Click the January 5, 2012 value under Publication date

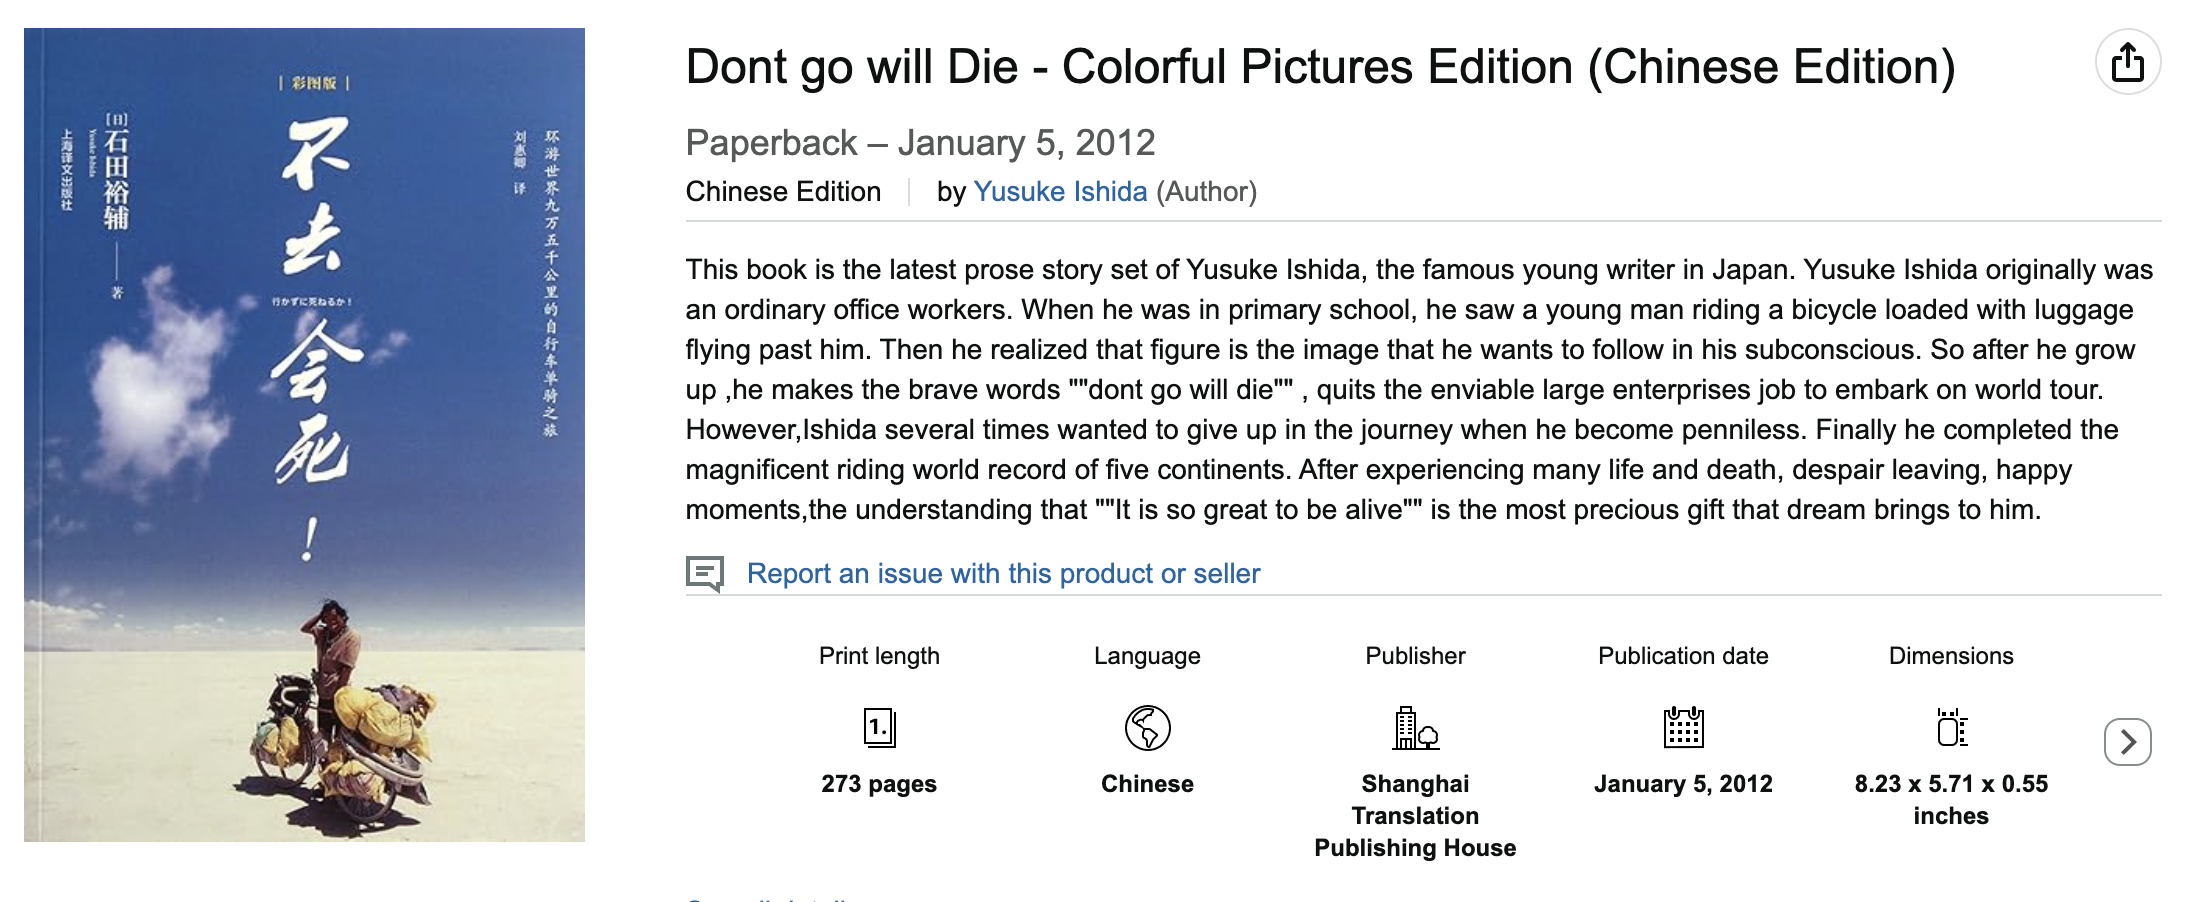1683,784
